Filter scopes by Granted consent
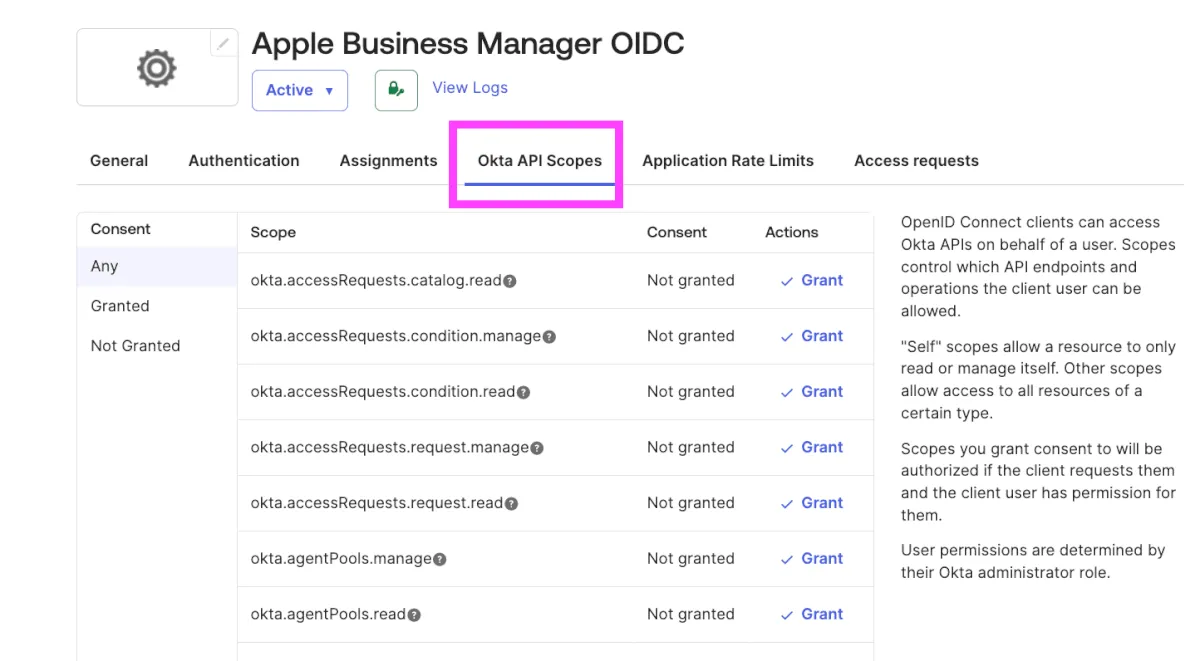Viewport: 1200px width, 661px height. [x=120, y=306]
